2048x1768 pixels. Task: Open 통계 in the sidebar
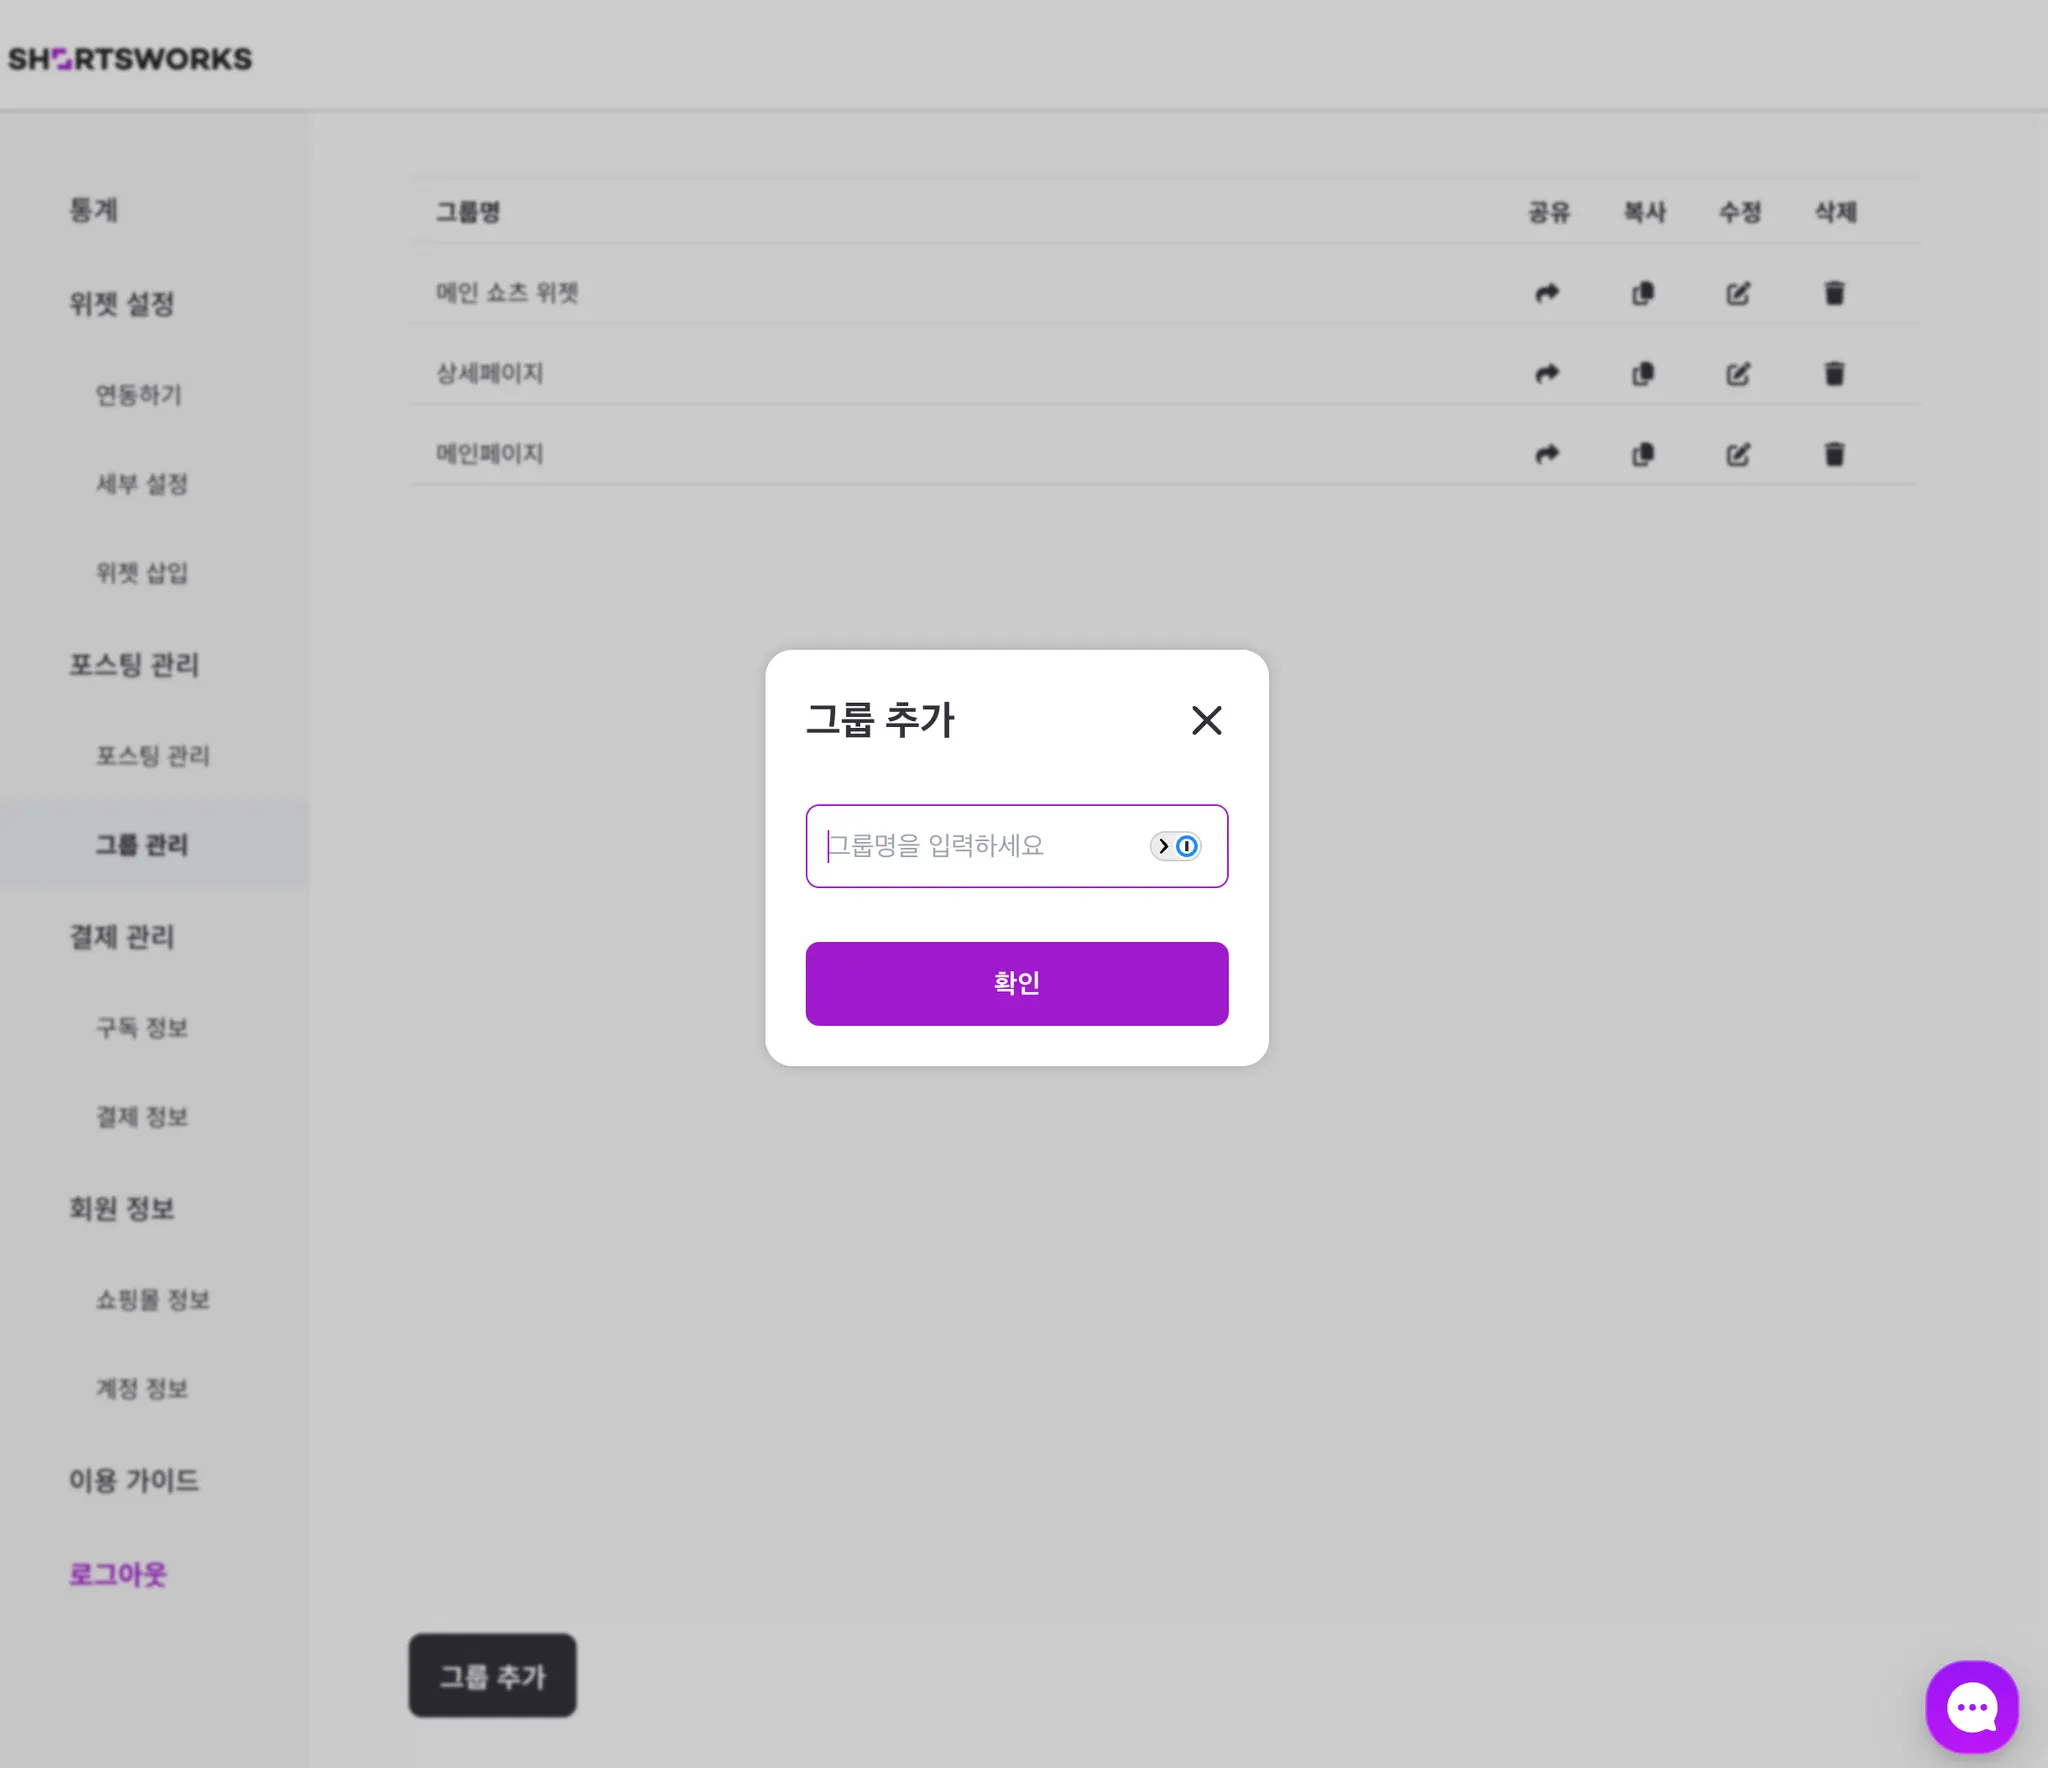(x=93, y=210)
